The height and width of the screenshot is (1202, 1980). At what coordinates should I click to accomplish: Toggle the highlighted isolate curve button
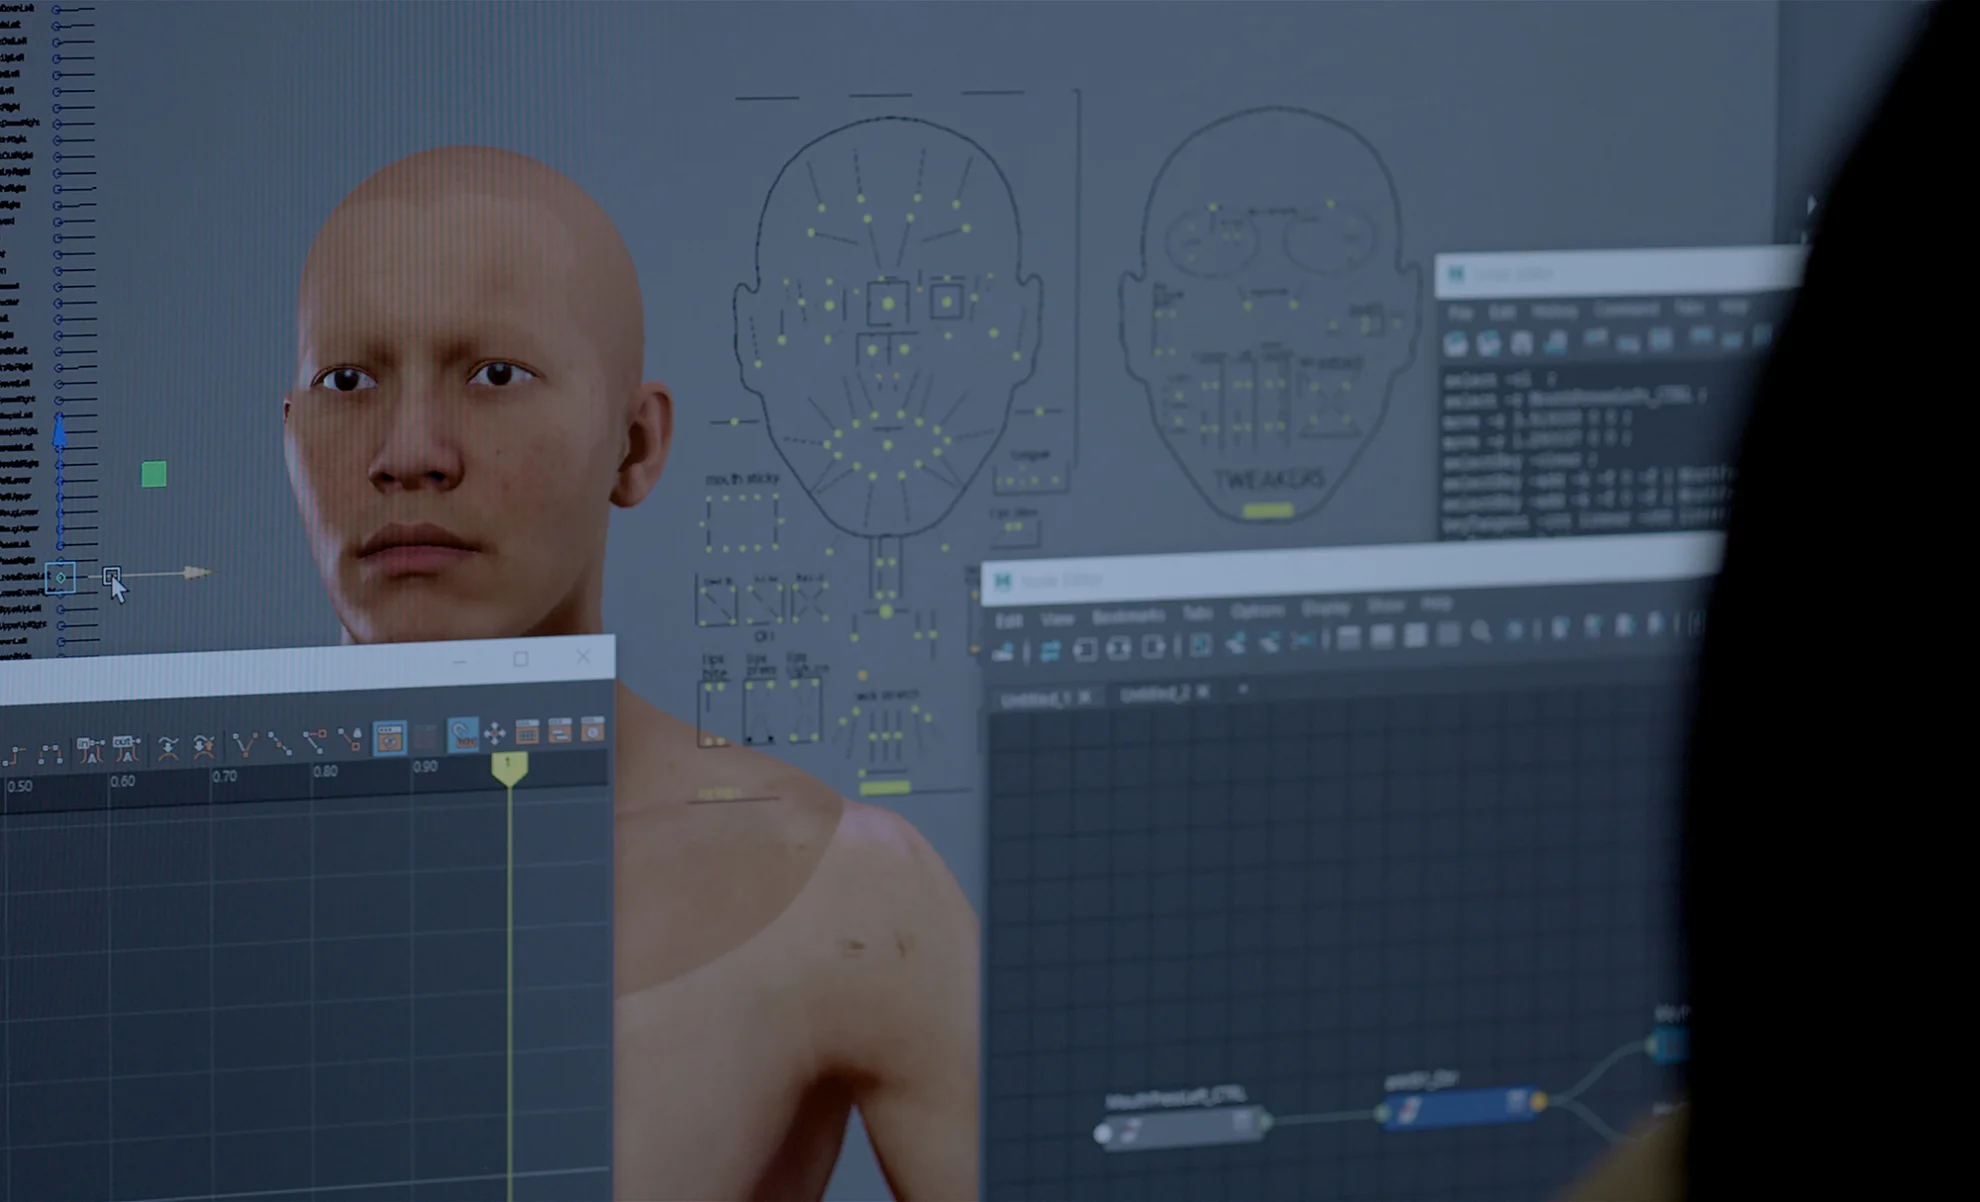point(389,737)
